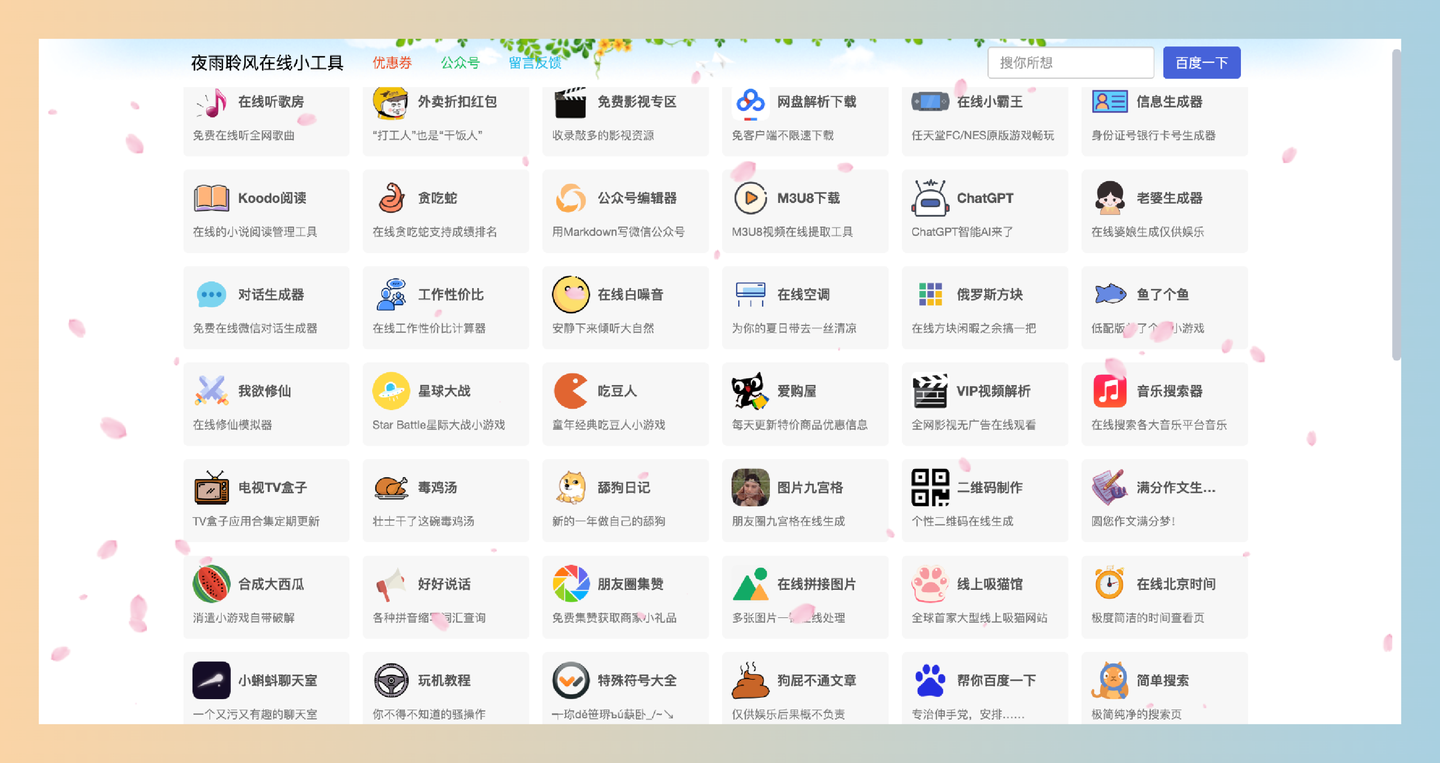
Task: Open the 玩机教程 steering wheel icon
Action: (x=391, y=681)
